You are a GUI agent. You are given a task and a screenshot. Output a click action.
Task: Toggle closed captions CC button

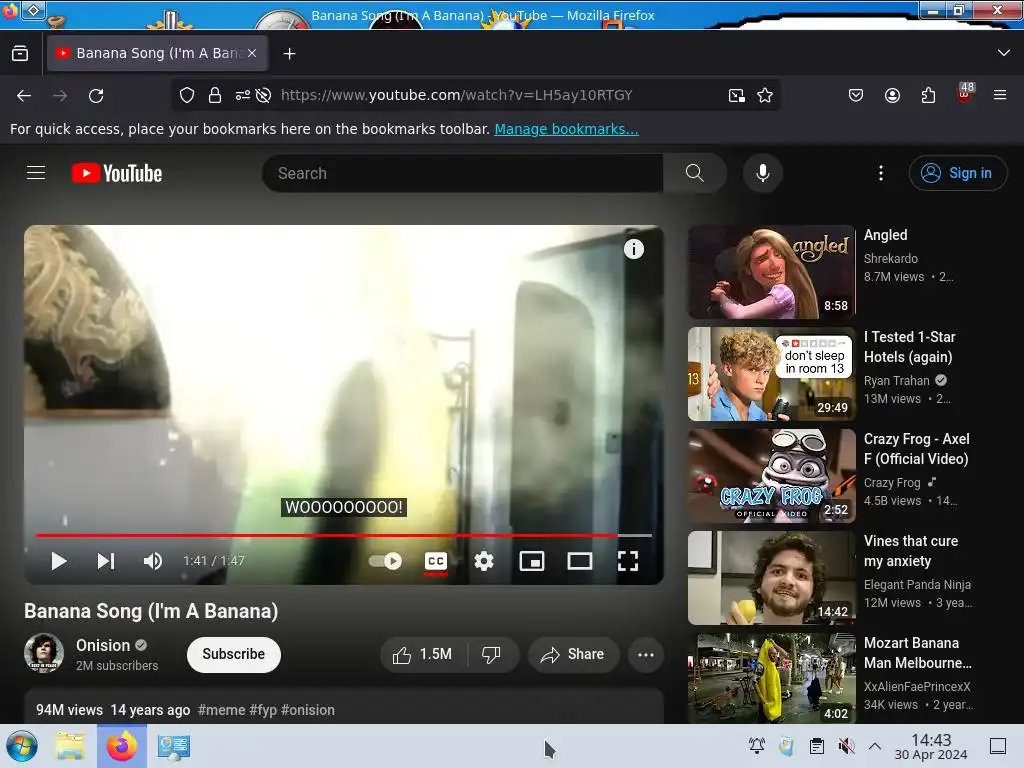[x=436, y=561]
